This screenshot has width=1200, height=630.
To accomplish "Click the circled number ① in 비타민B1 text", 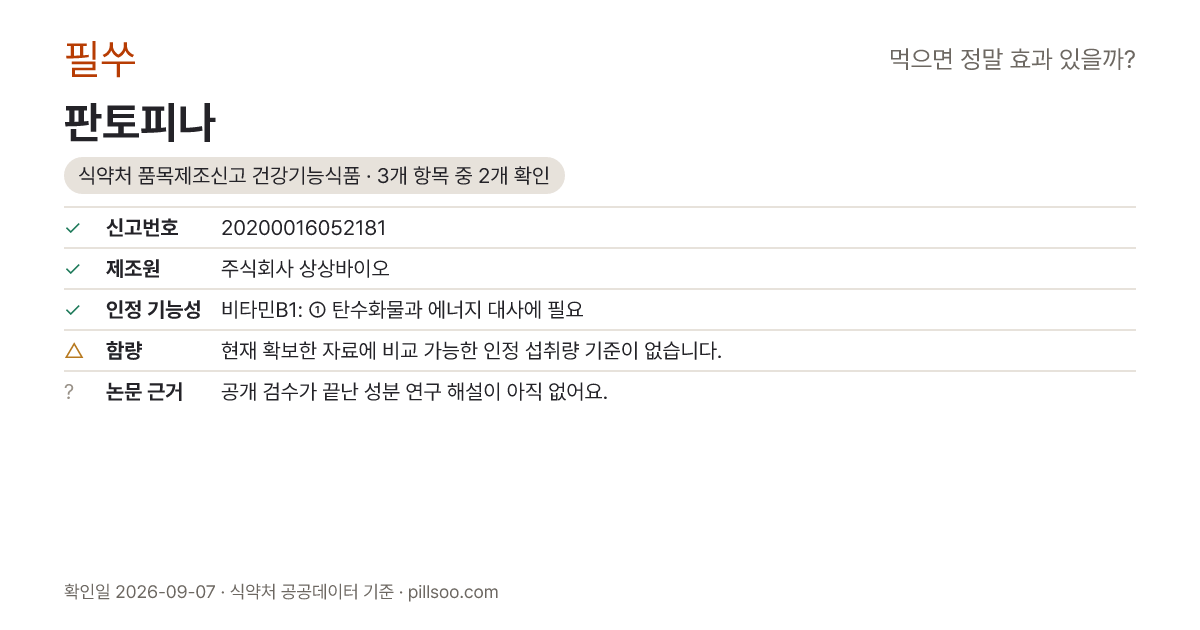I will coord(318,310).
